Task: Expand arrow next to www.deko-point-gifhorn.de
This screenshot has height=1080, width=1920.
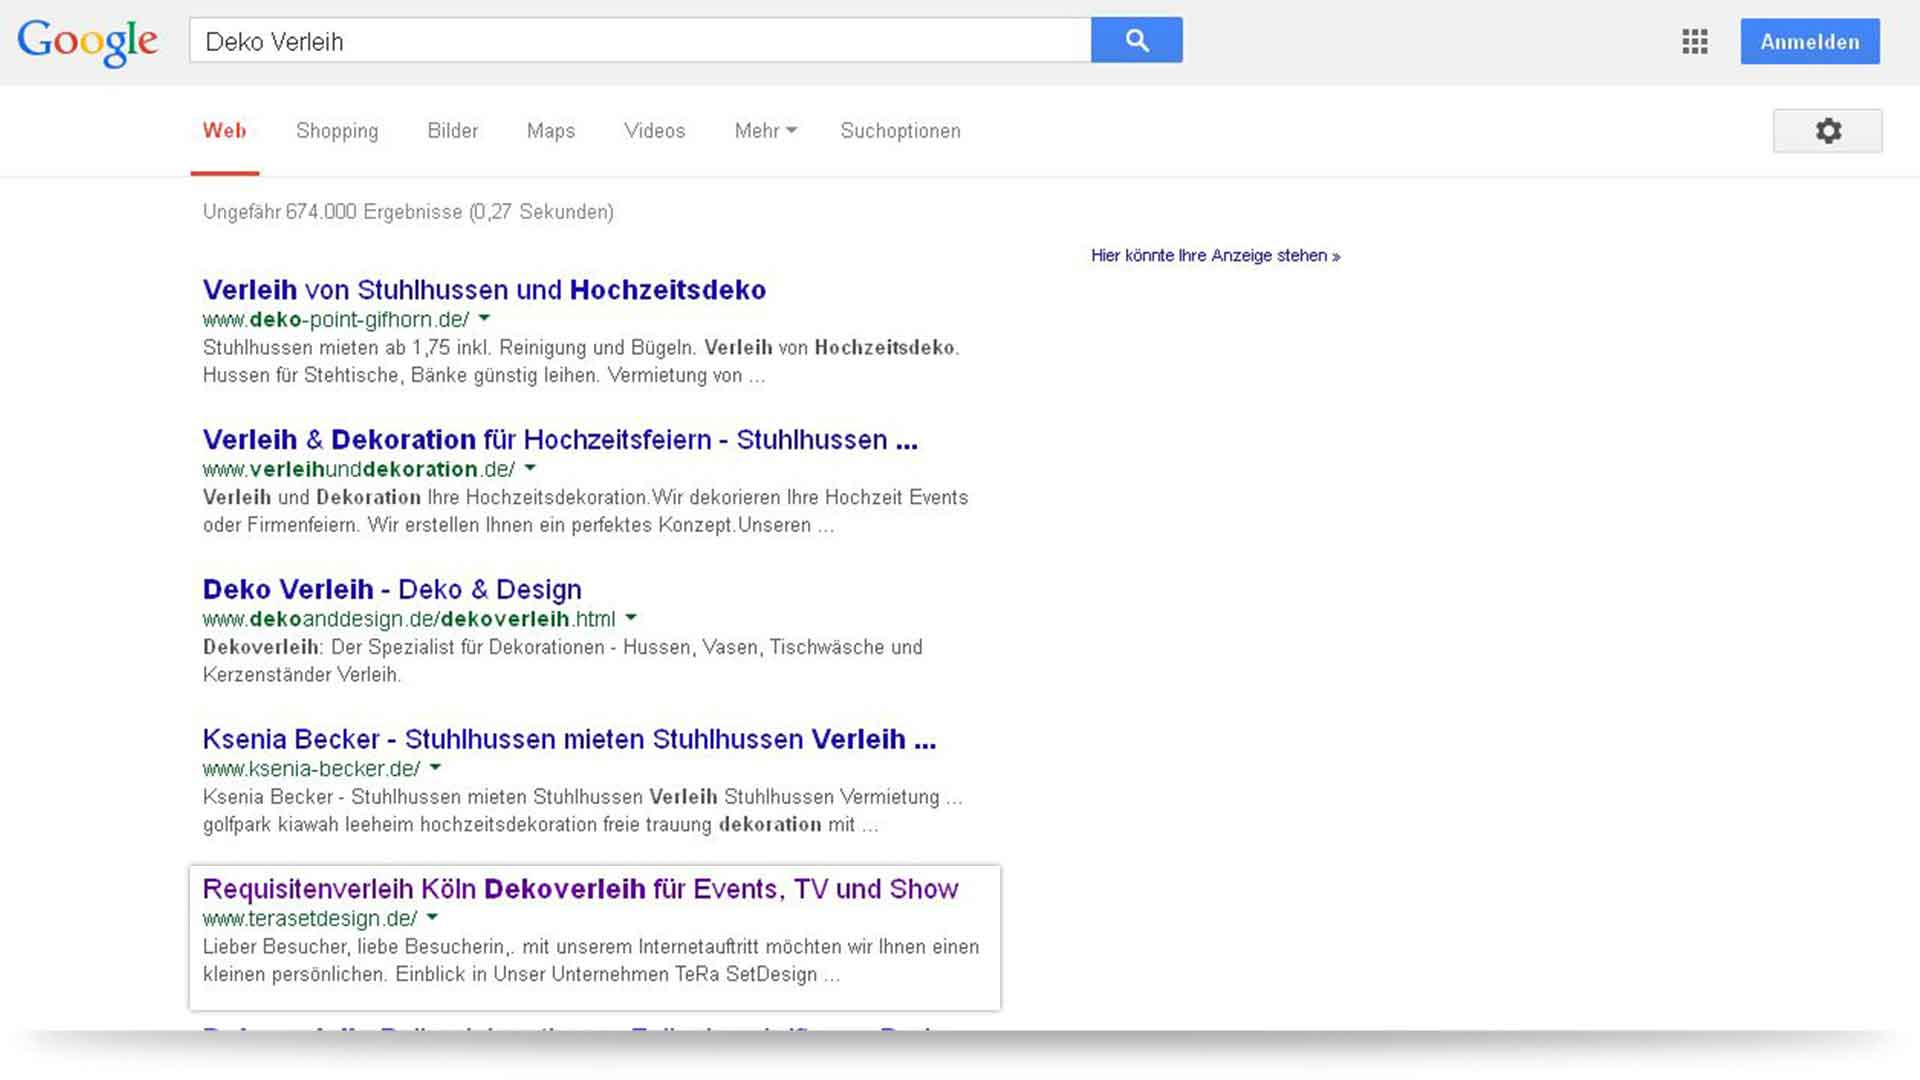Action: coord(485,318)
